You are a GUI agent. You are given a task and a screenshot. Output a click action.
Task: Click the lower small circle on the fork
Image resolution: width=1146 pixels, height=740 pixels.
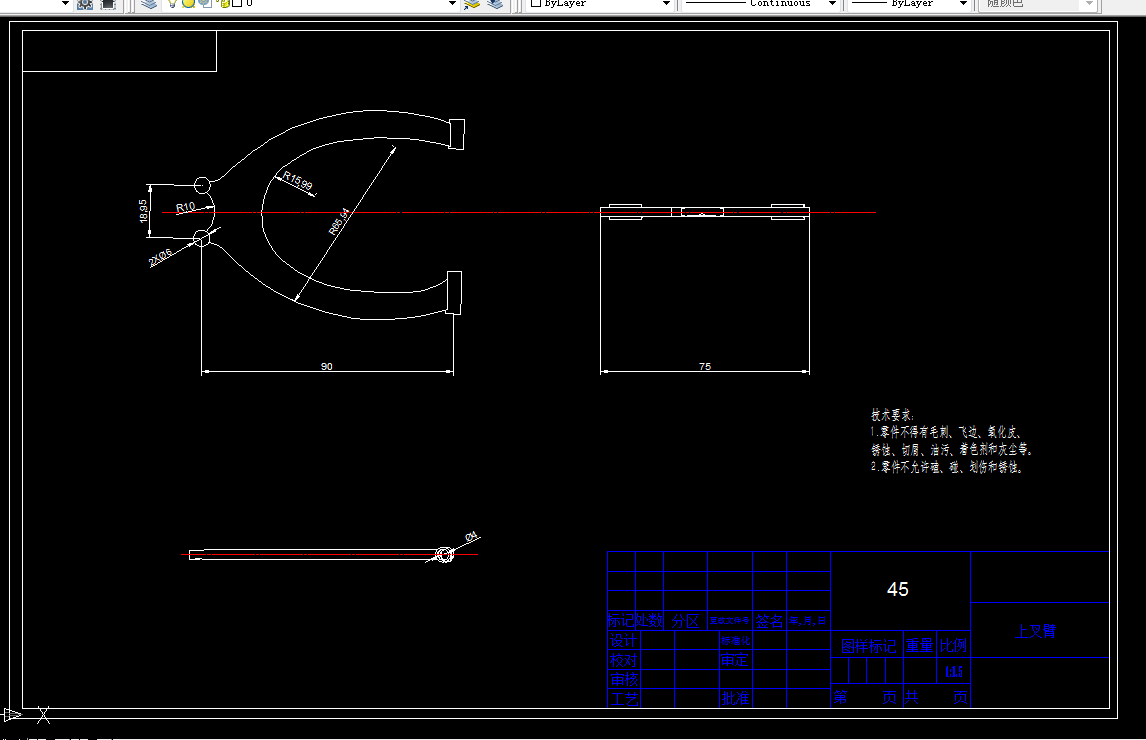pos(202,238)
